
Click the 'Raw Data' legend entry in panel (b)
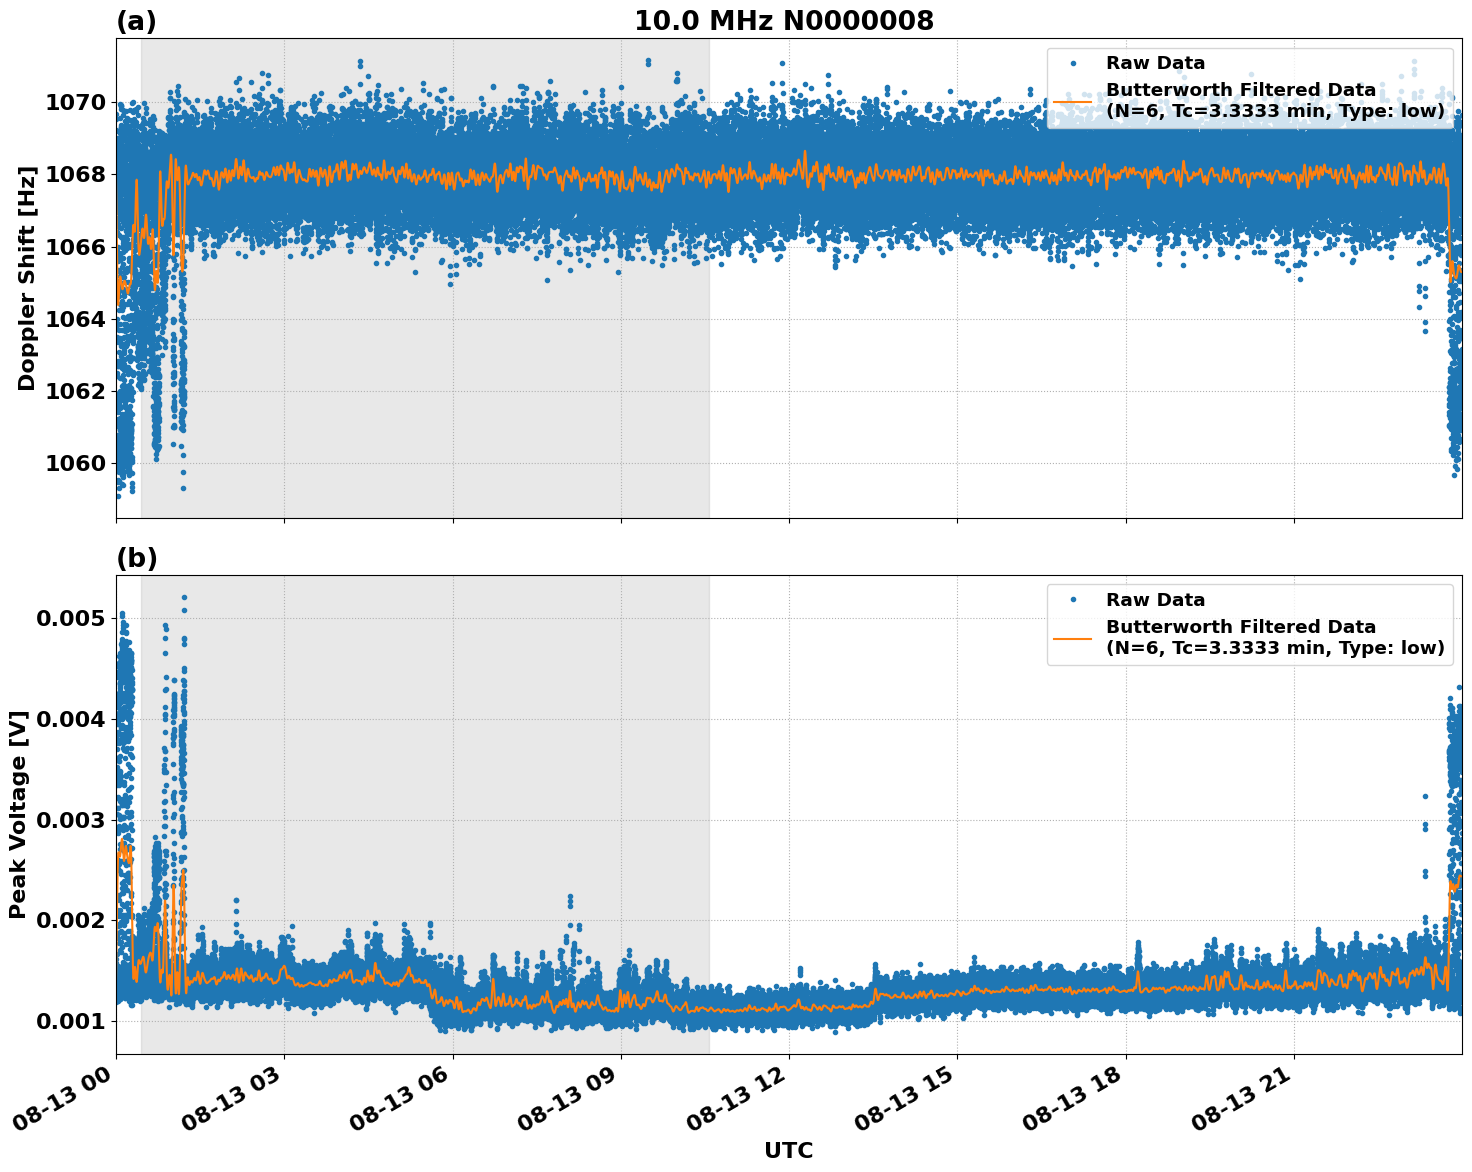click(1155, 600)
